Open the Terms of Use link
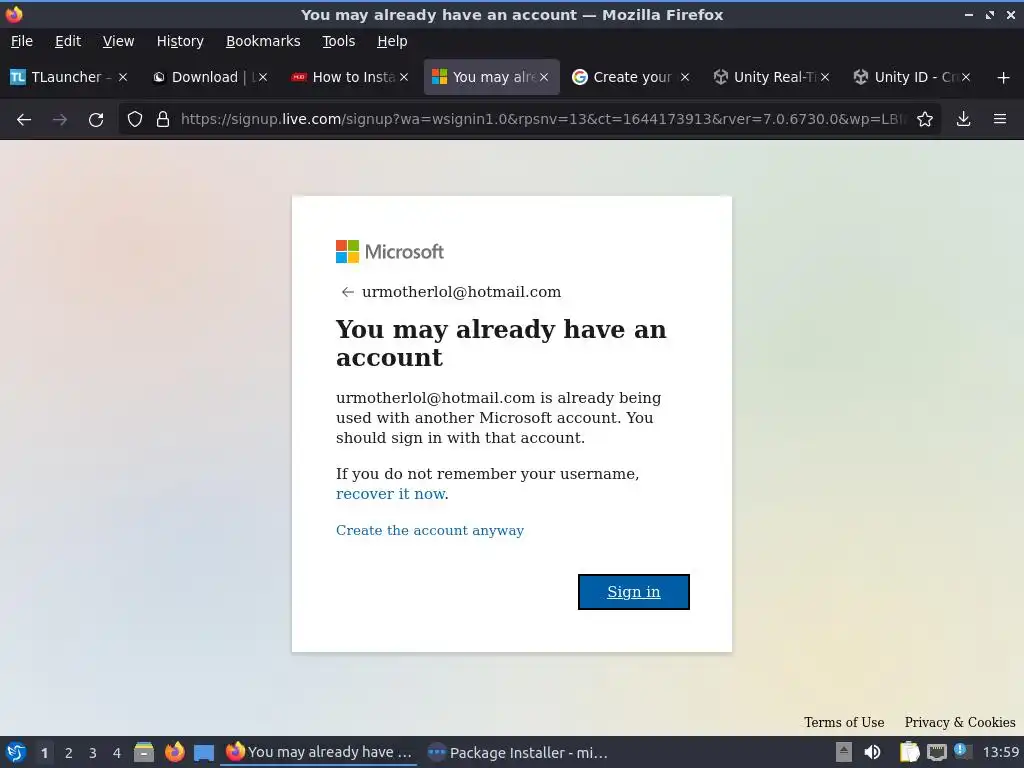The image size is (1024, 768). (844, 722)
